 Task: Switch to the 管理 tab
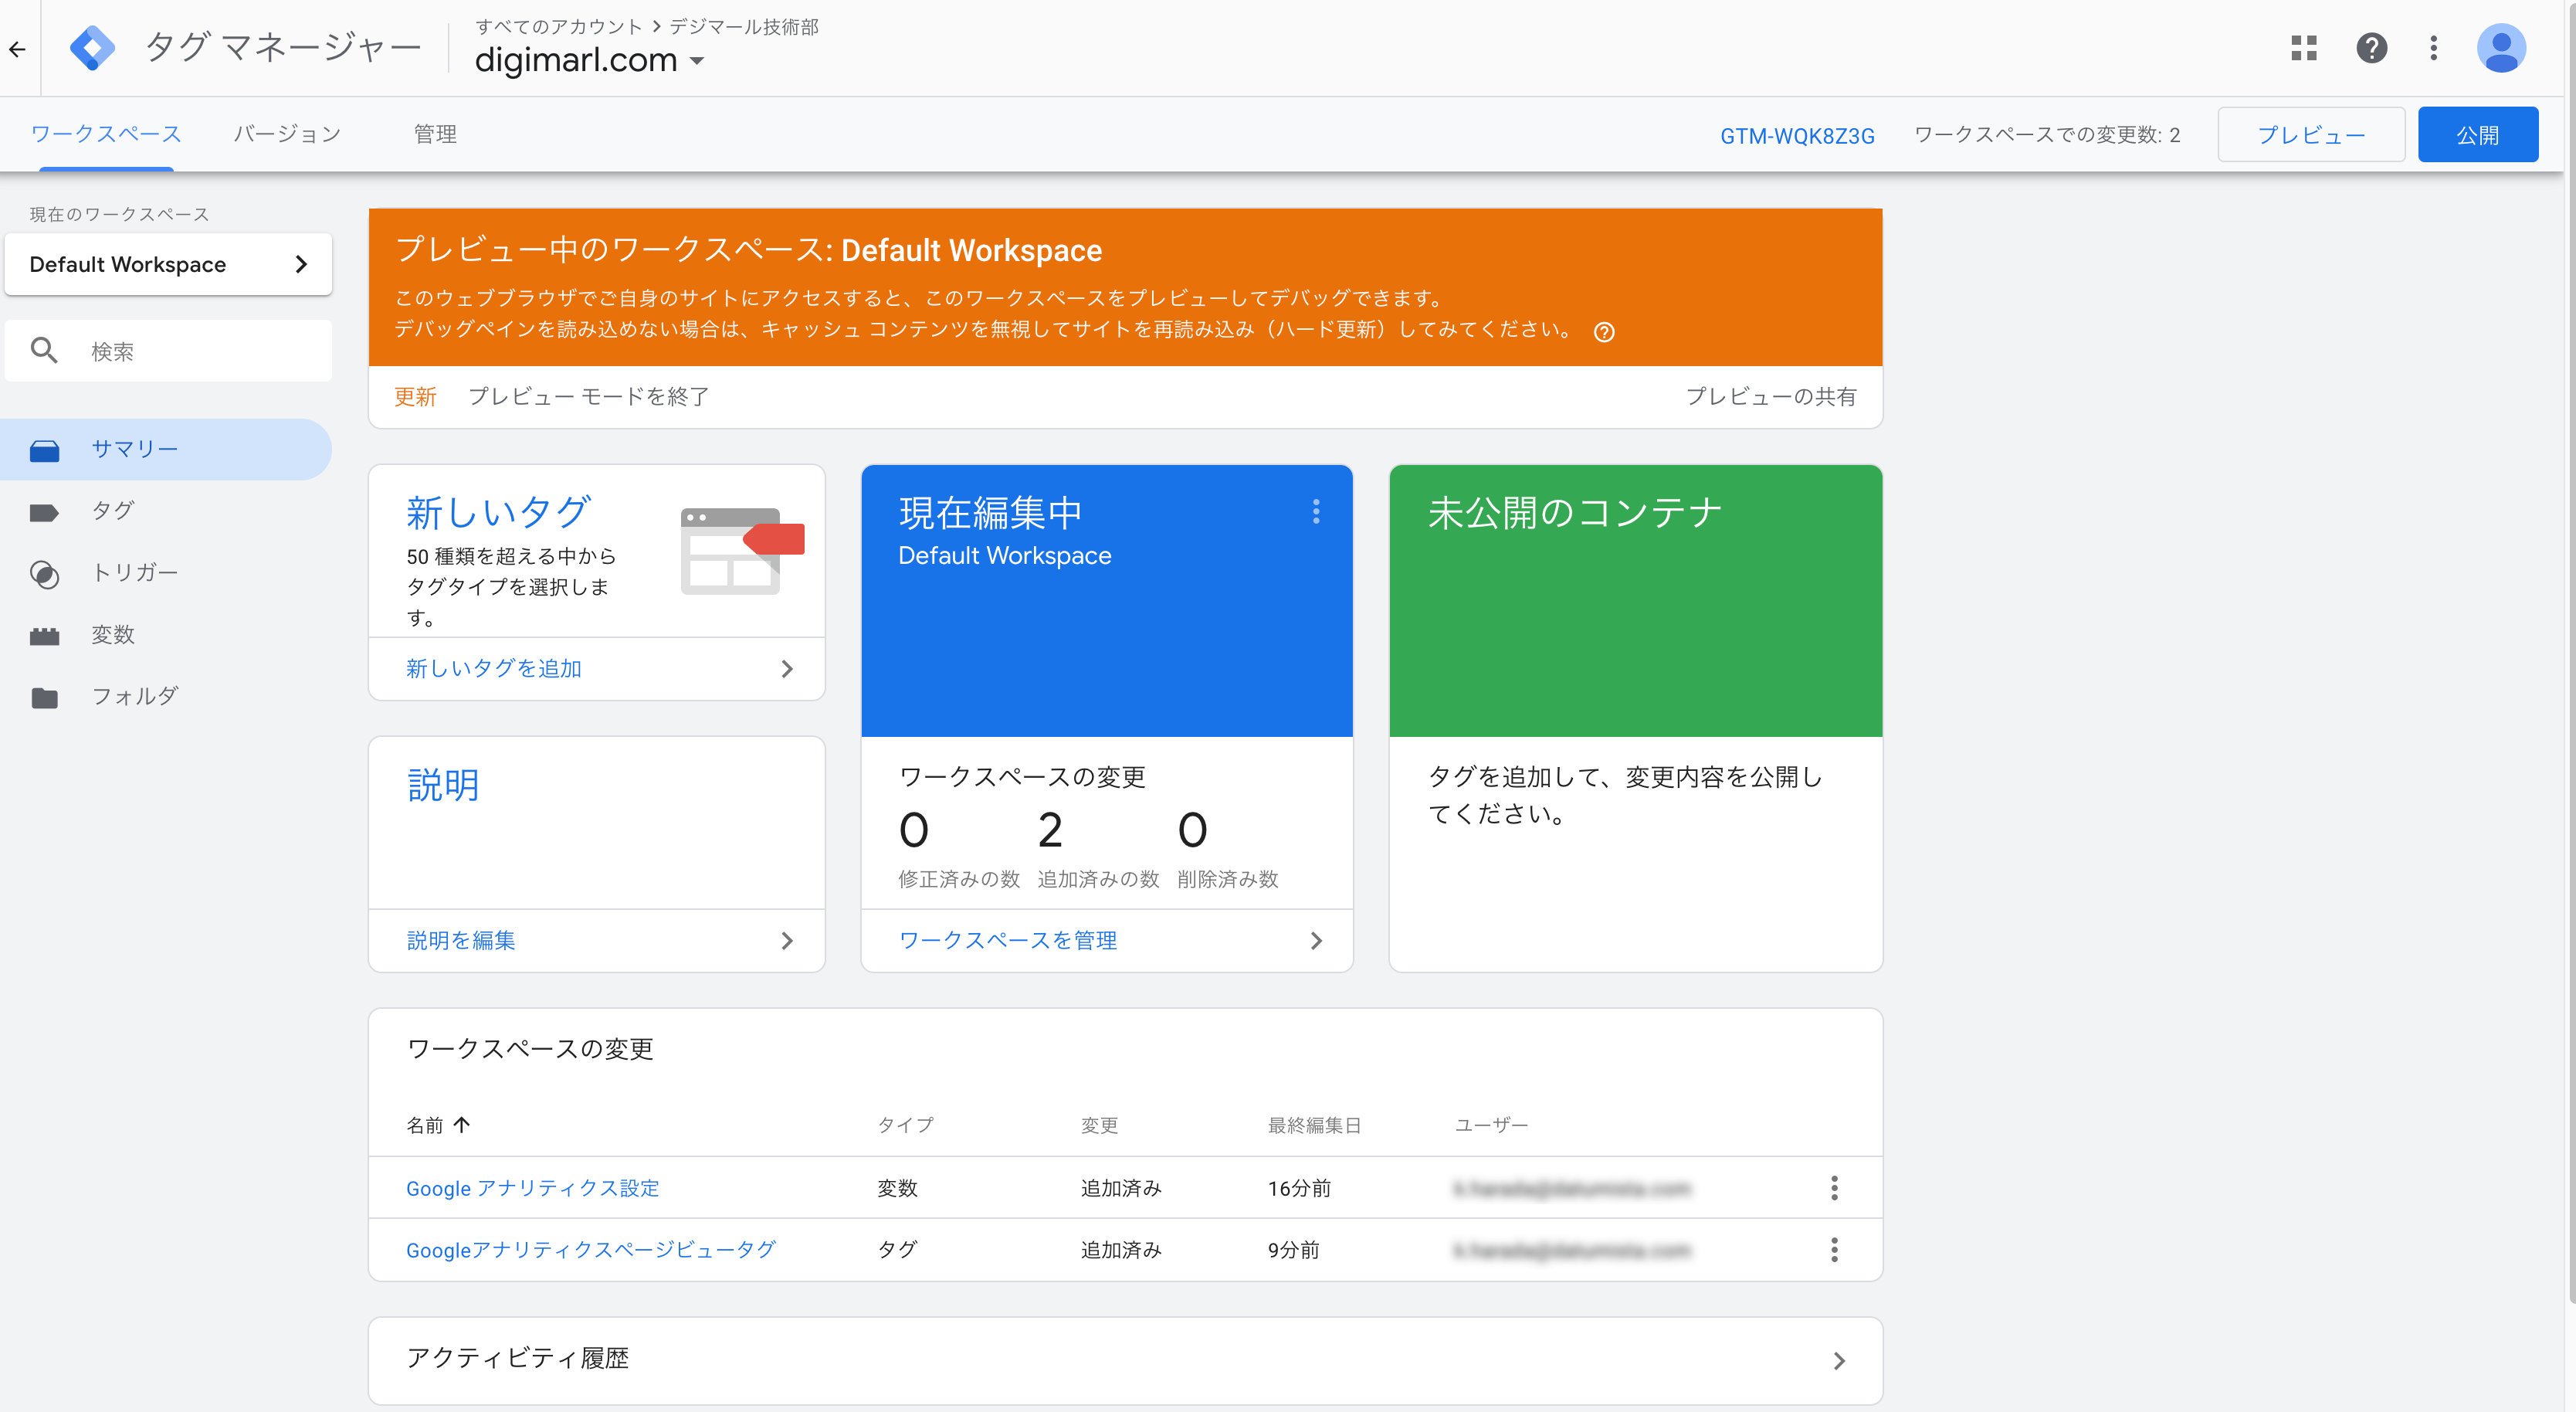point(435,134)
